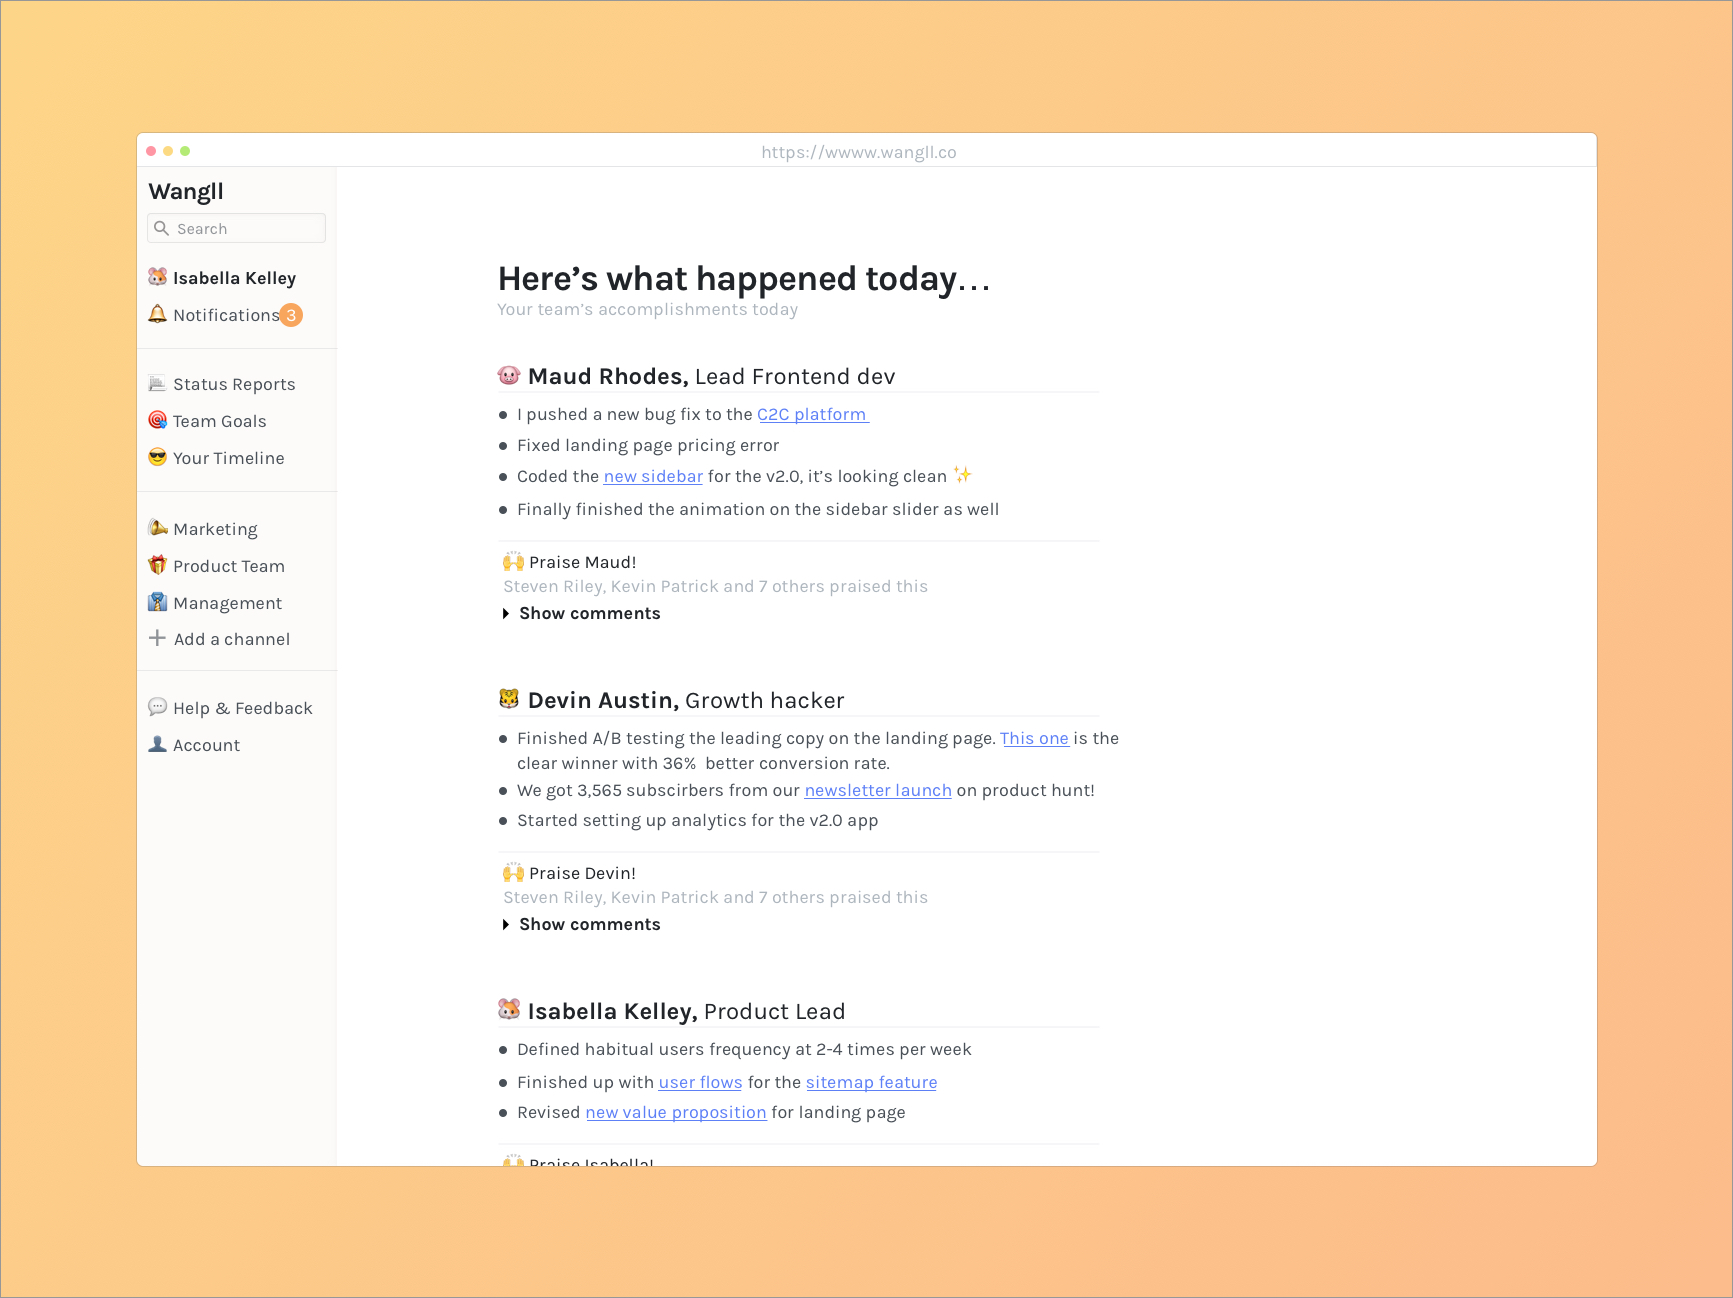
Task: Follow the new value proposition link
Action: click(675, 1112)
